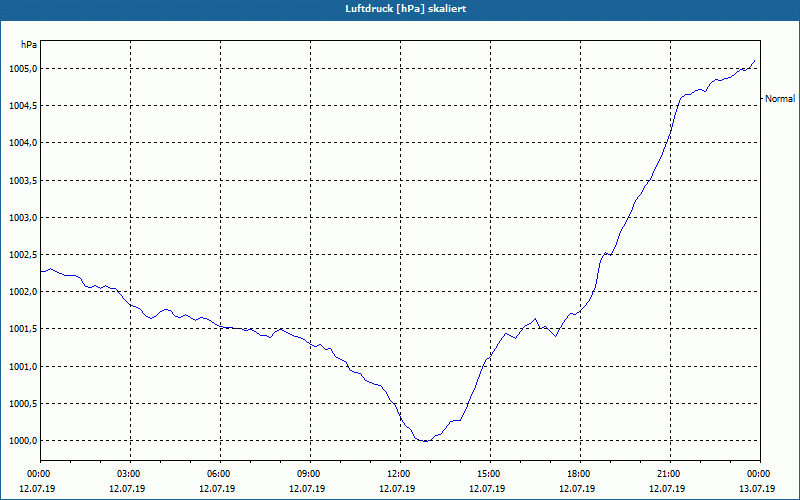
Task: Click the 1001,5 y-axis value
Action: (x=23, y=329)
